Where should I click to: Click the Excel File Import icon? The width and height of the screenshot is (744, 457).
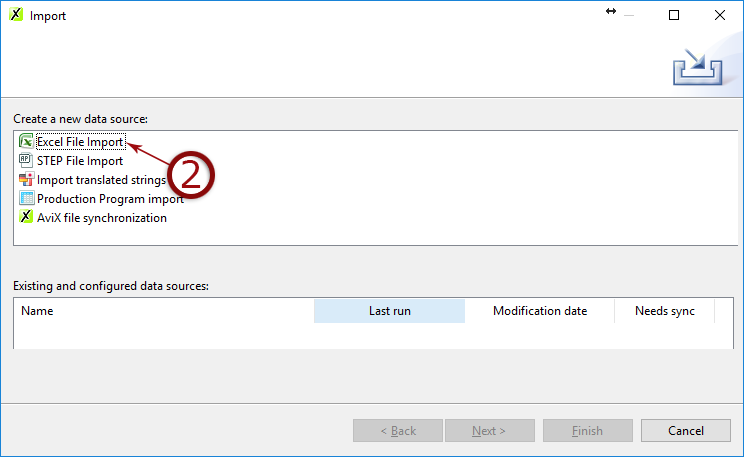tap(27, 142)
